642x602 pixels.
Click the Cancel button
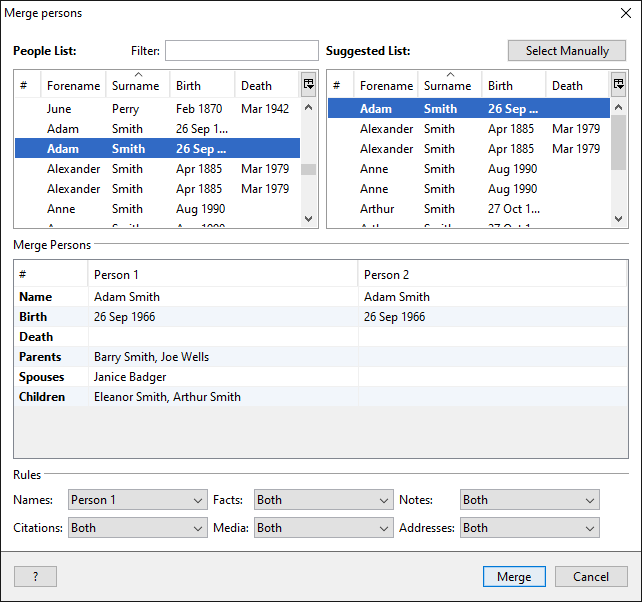click(x=591, y=577)
